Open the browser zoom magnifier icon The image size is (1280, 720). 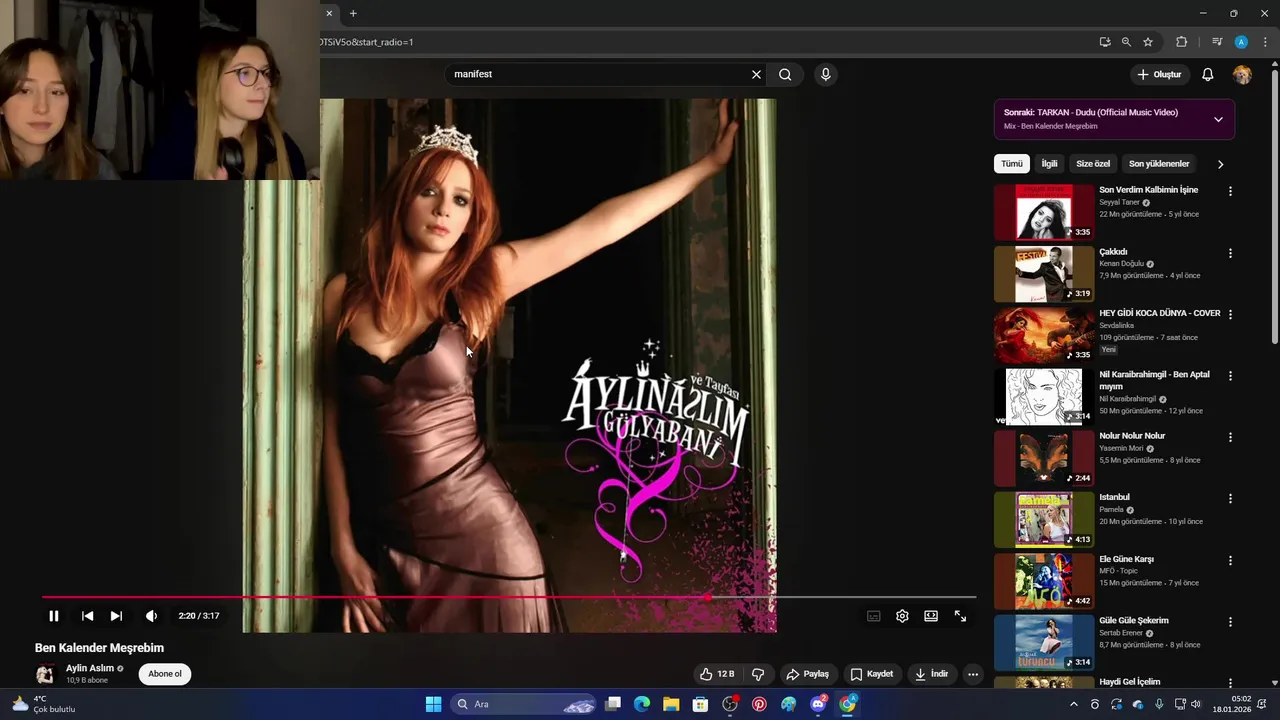(x=1126, y=42)
